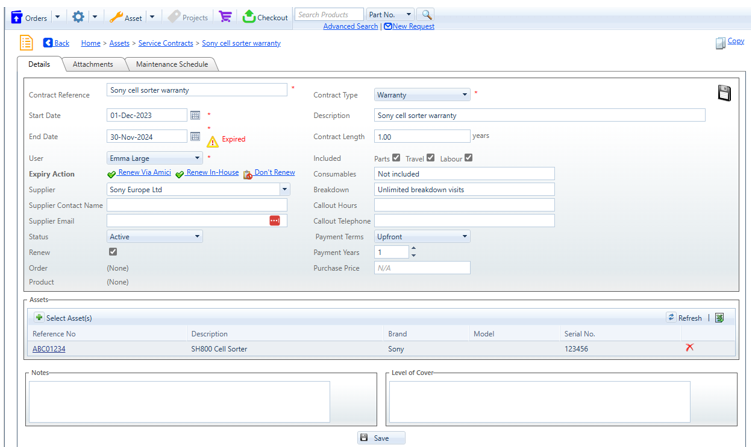
Task: Open the User dropdown Emma Large
Action: pos(154,158)
